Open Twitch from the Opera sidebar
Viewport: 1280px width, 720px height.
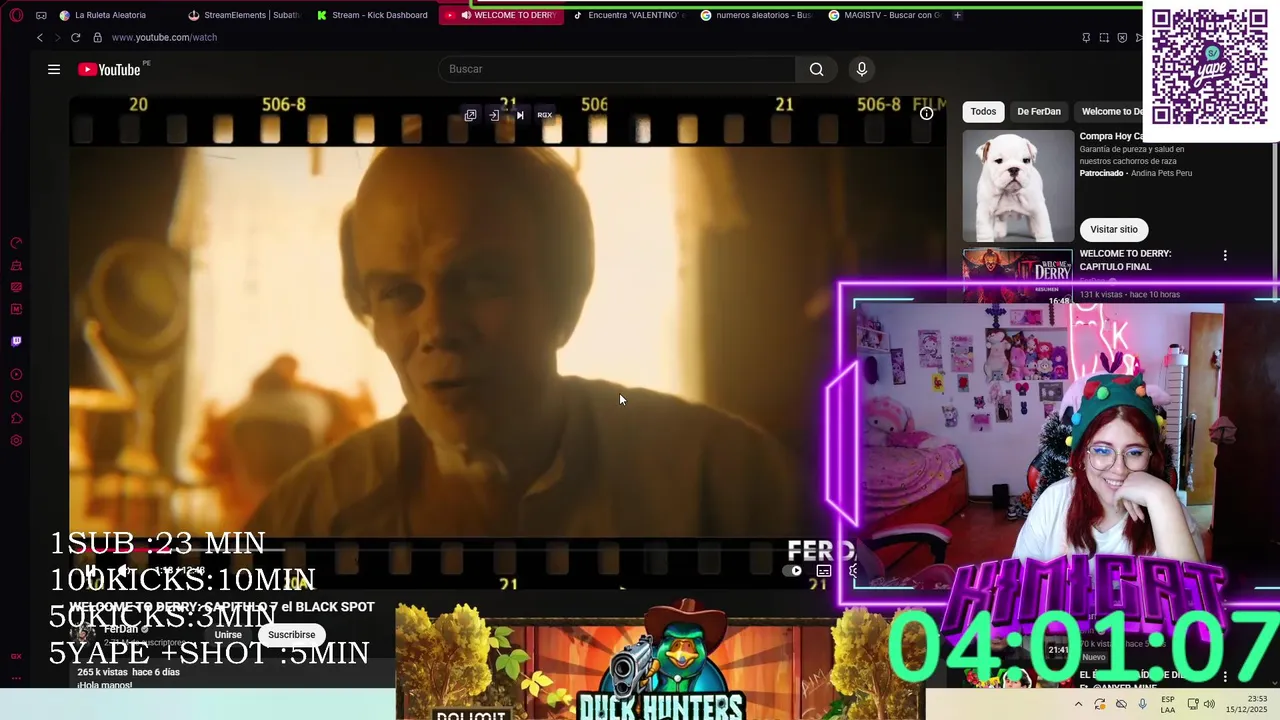coord(16,341)
